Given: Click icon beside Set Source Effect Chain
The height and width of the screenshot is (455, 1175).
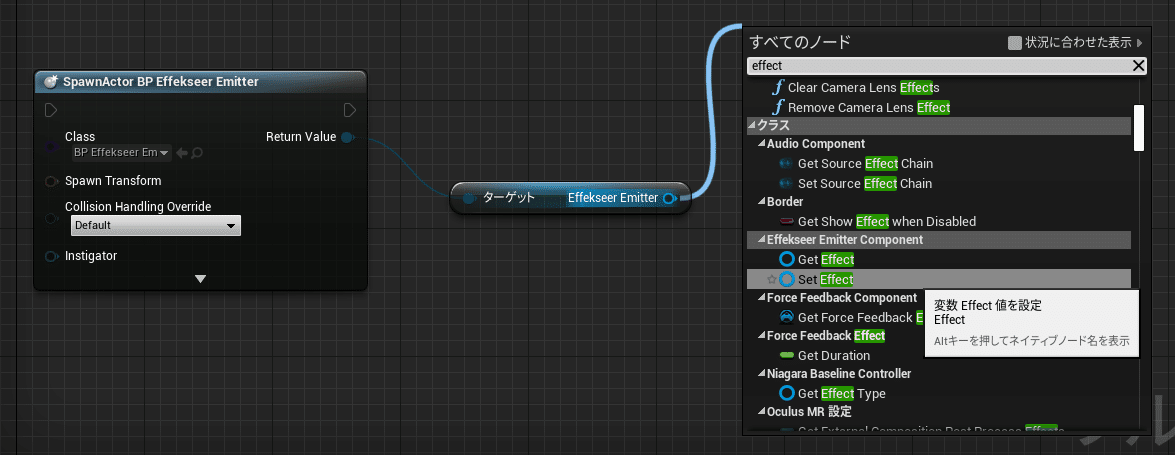Looking at the screenshot, I should (786, 183).
